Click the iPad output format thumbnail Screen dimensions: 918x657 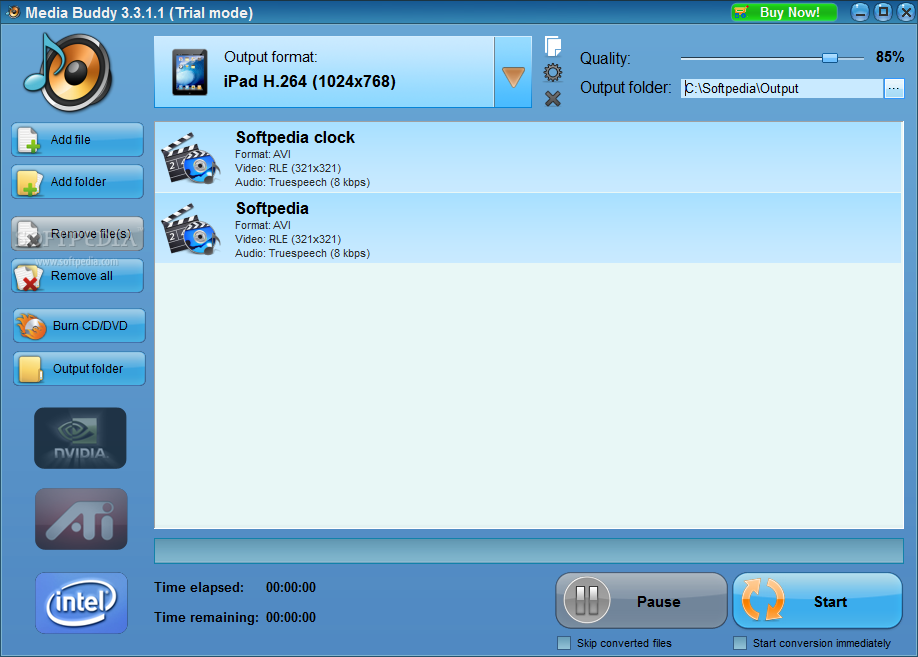[x=190, y=72]
